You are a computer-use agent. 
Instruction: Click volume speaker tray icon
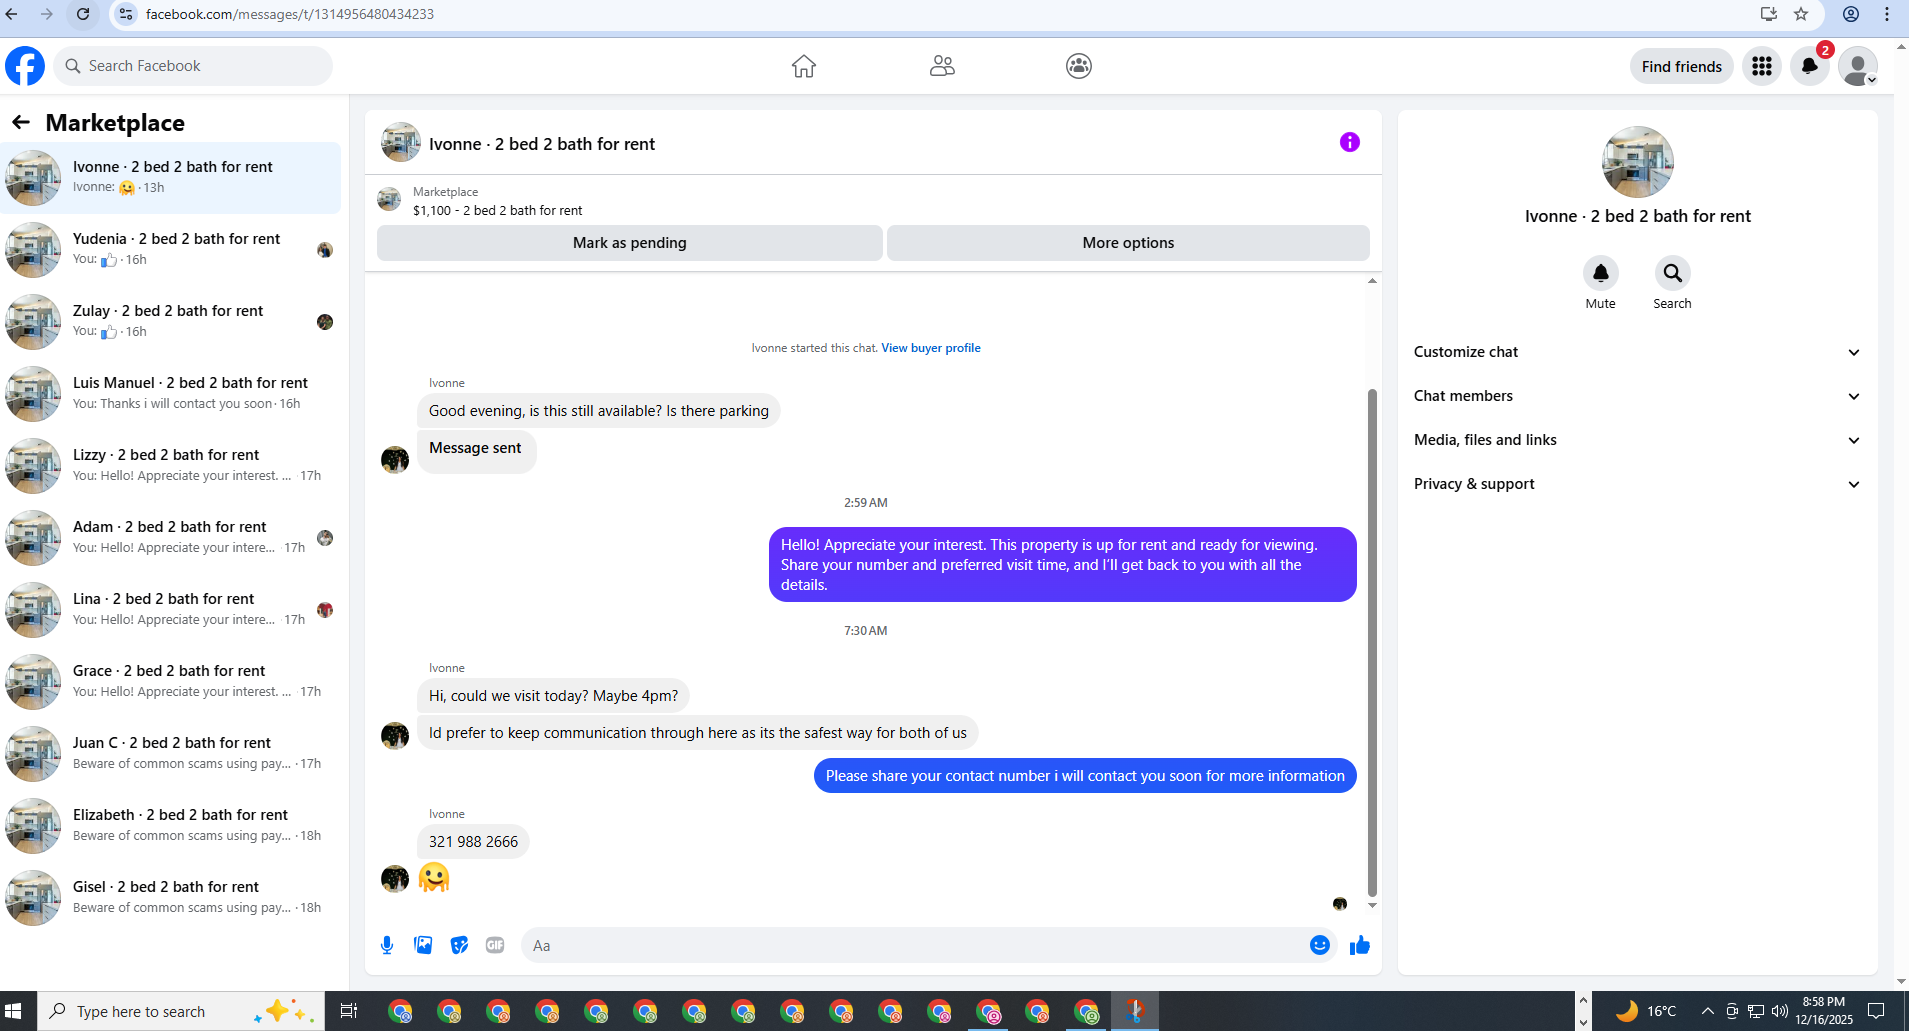[1780, 1011]
